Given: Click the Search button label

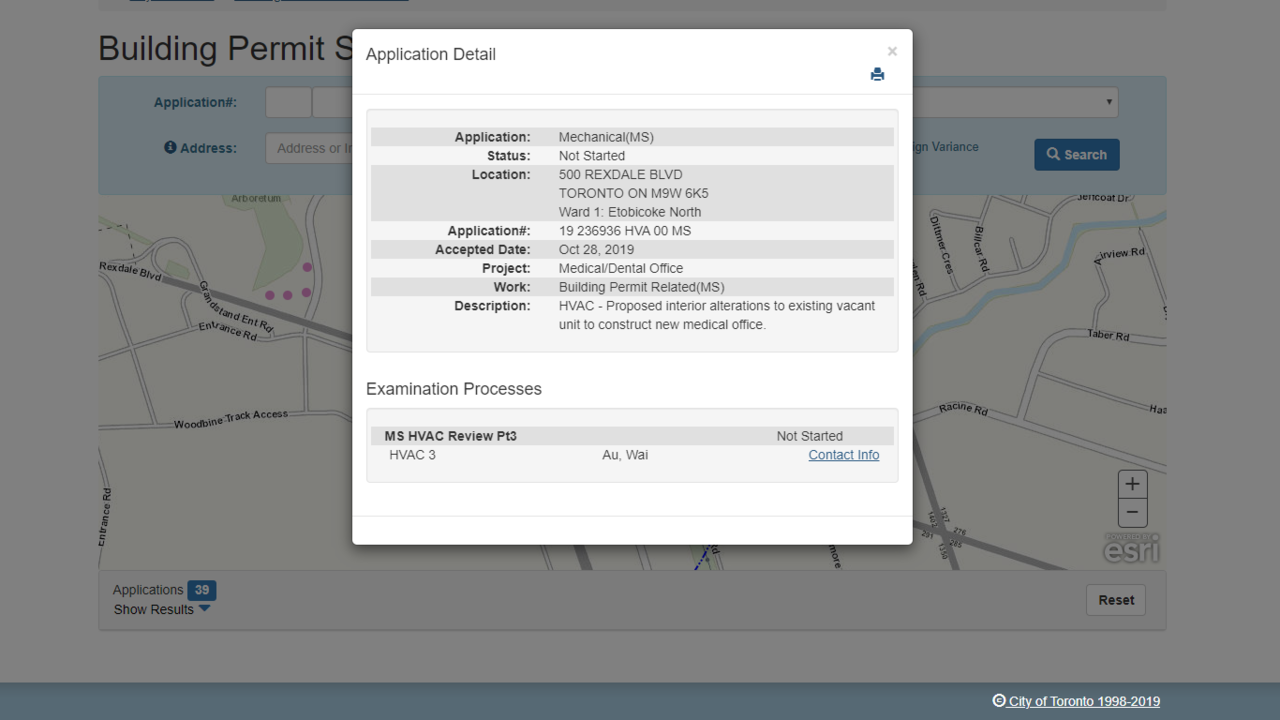Looking at the screenshot, I should 1085,155.
